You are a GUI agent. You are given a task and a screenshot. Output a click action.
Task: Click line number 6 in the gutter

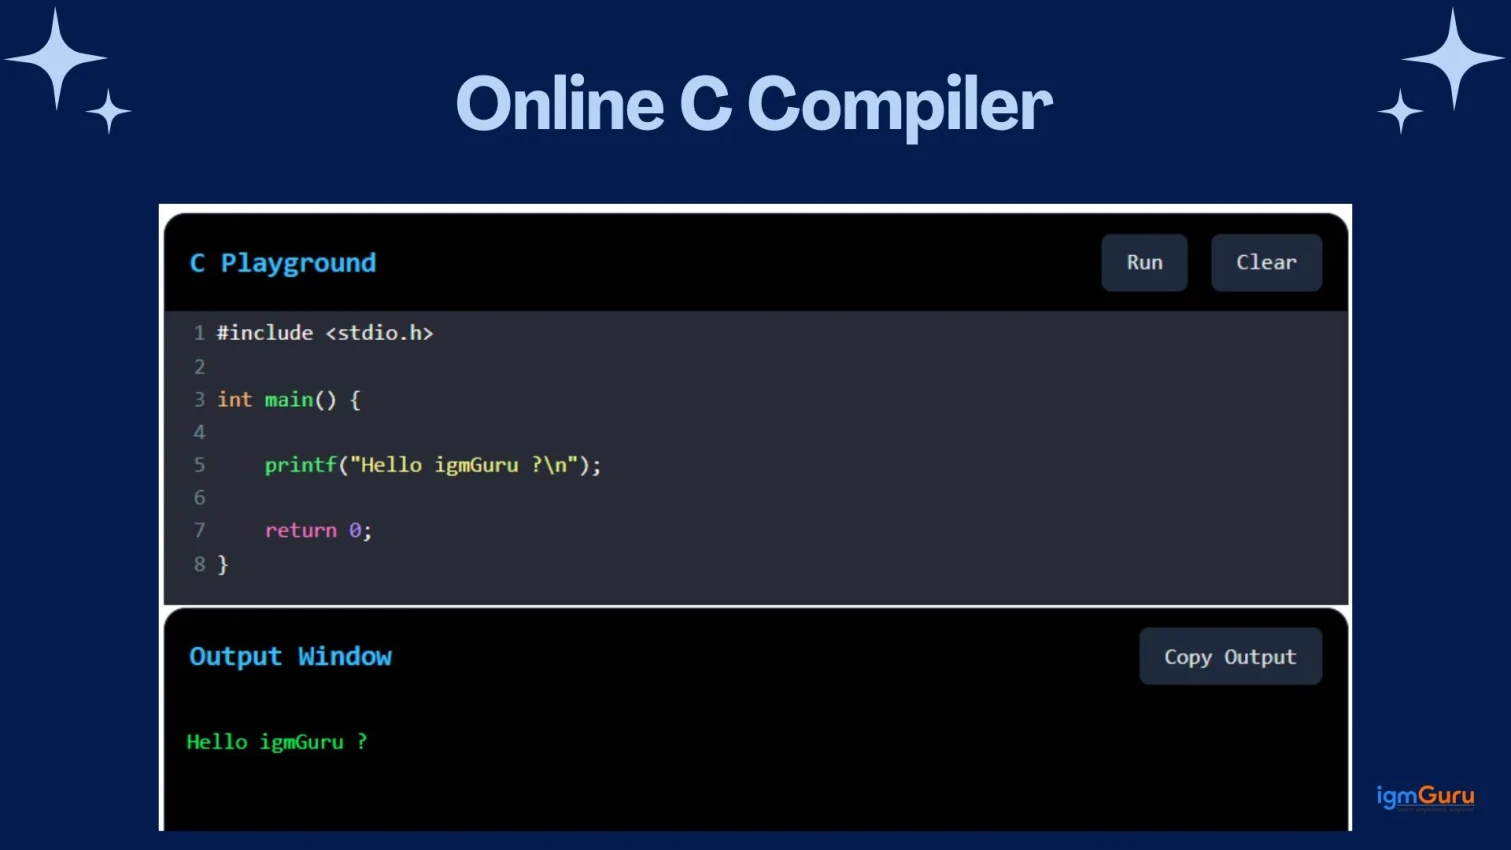(x=199, y=498)
